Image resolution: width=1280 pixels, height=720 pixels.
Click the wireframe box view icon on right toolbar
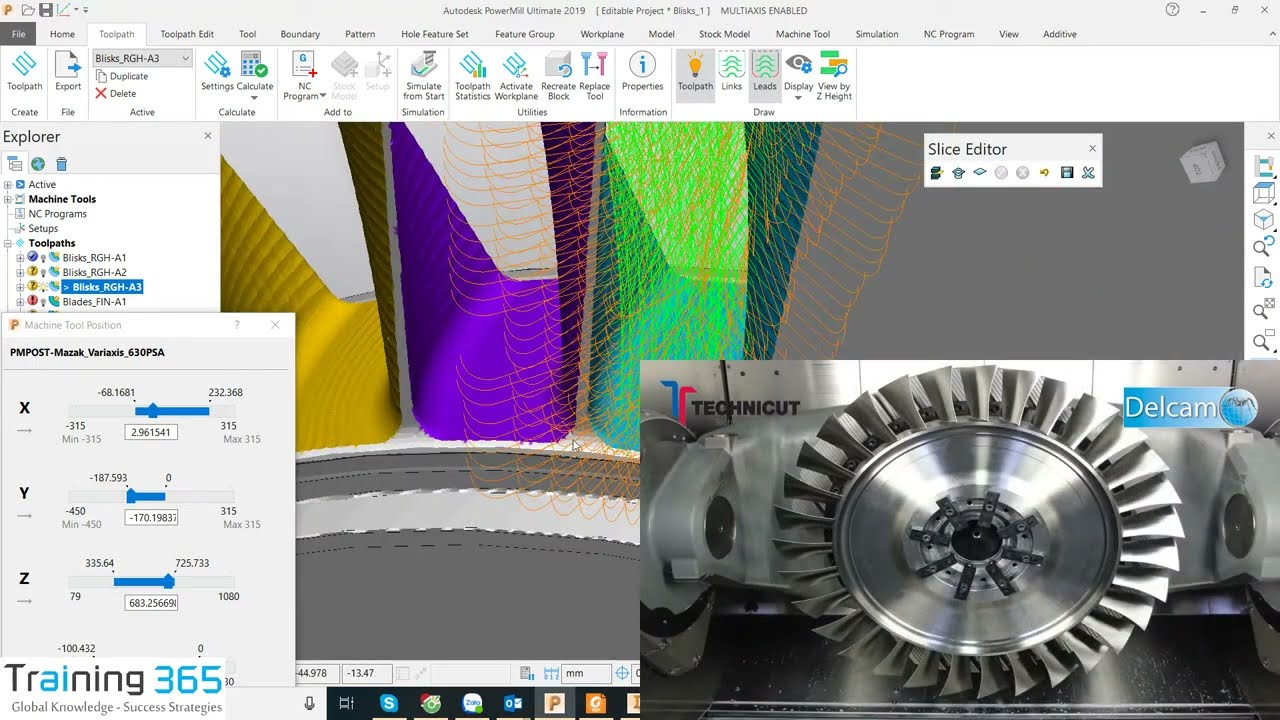pyautogui.click(x=1264, y=193)
